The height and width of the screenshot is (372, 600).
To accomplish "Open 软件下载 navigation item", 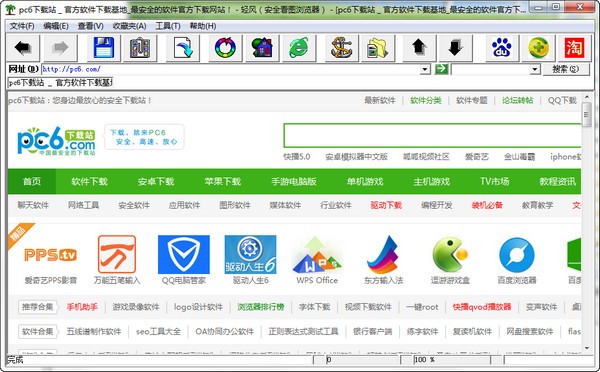I will (90, 181).
